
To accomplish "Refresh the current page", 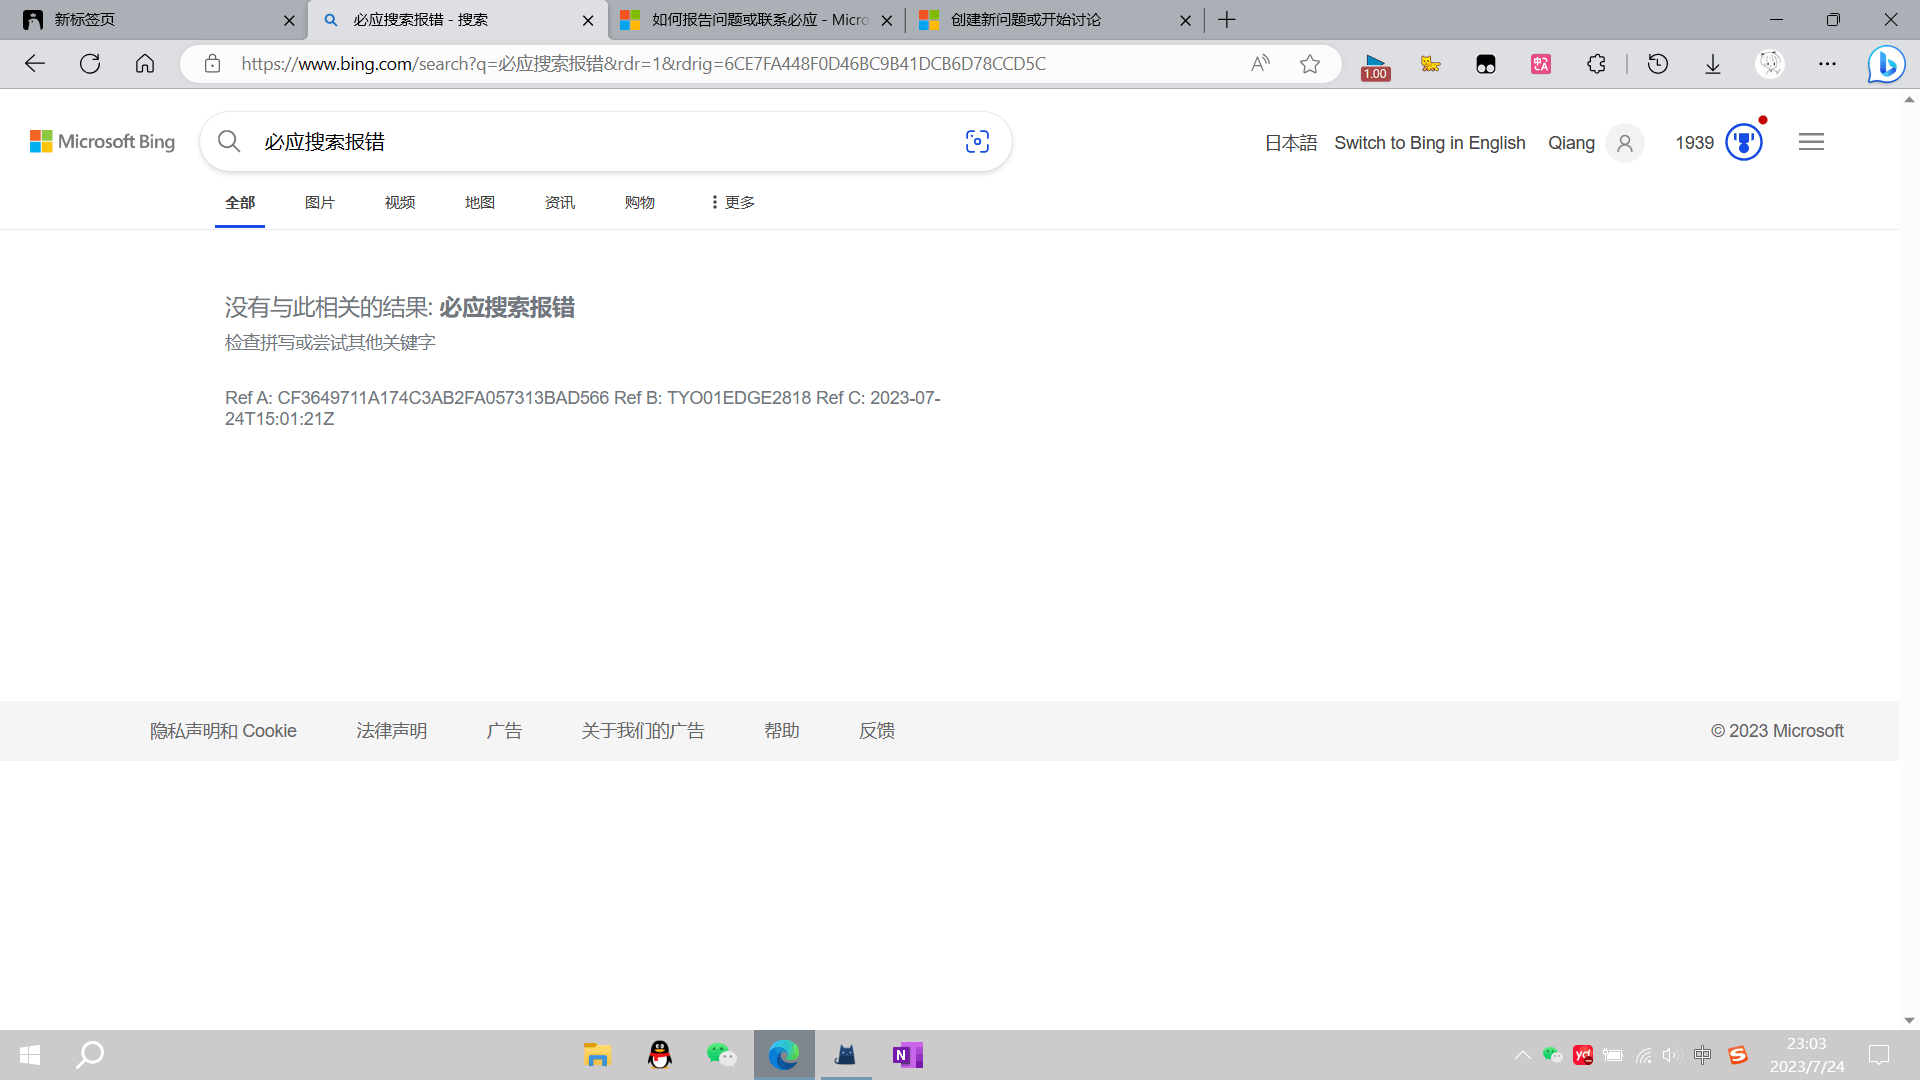I will [90, 64].
